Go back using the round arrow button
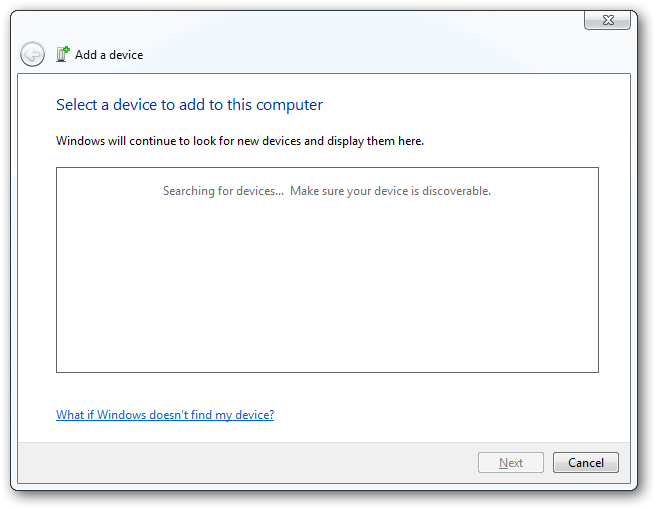This screenshot has height=509, width=656. point(32,54)
